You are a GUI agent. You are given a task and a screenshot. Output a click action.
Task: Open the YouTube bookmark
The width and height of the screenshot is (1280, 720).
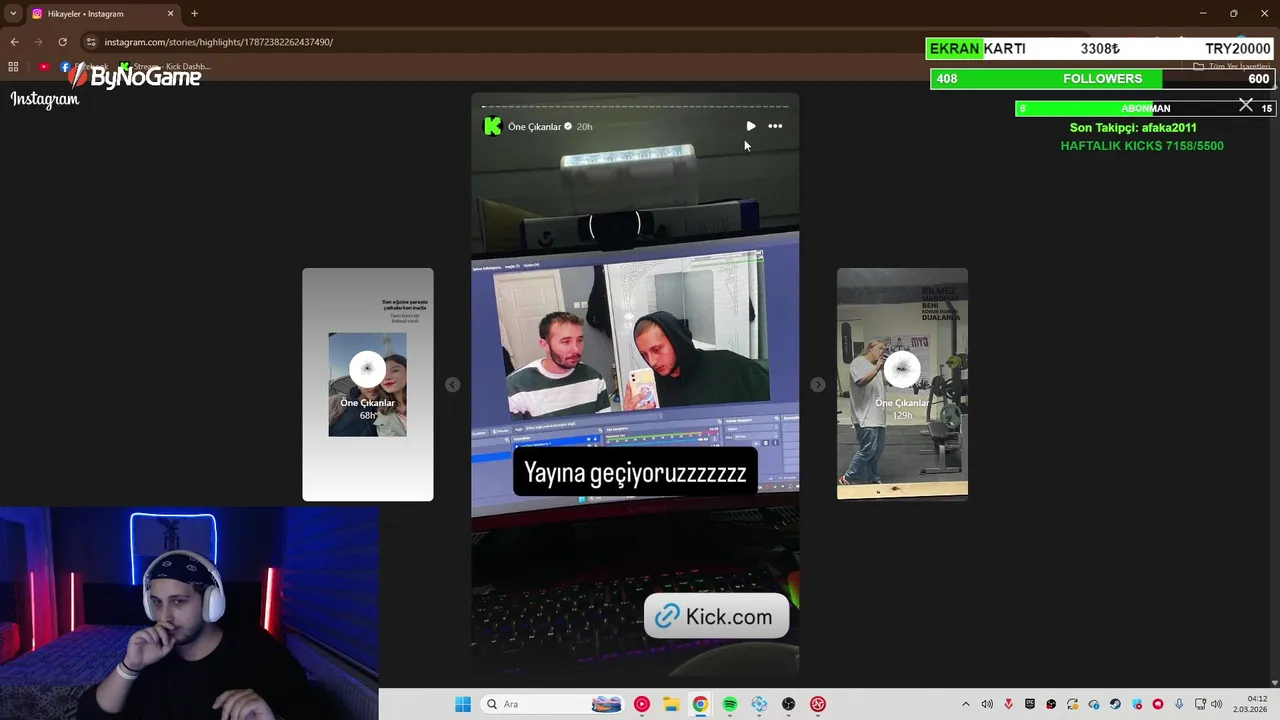click(x=44, y=67)
